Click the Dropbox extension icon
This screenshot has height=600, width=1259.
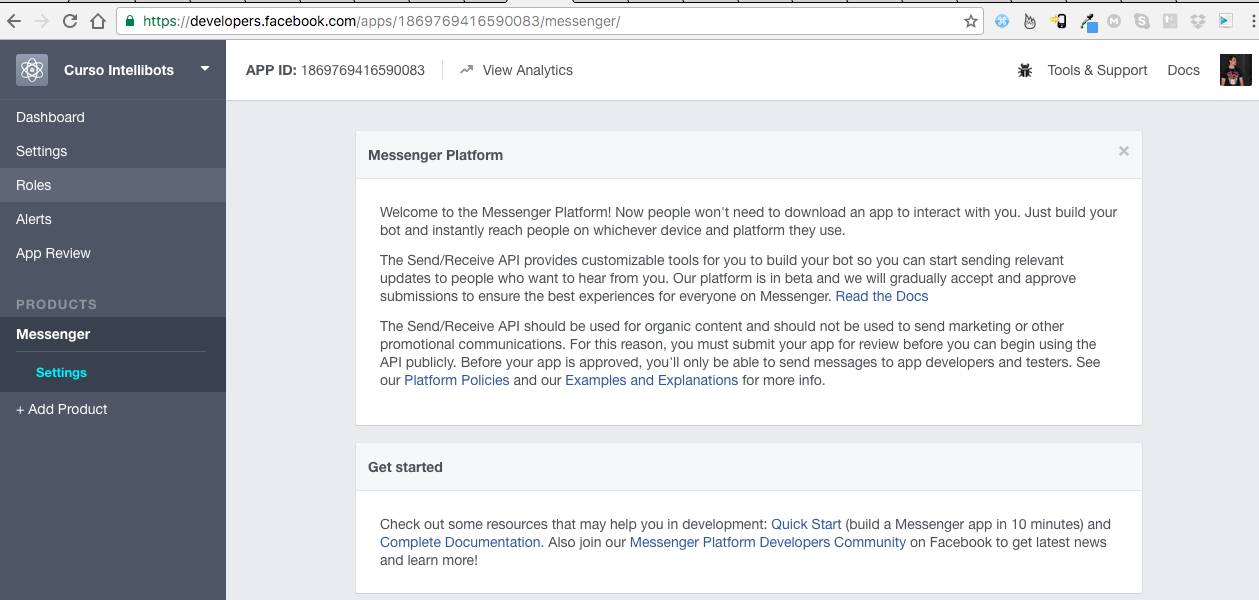pos(1198,20)
